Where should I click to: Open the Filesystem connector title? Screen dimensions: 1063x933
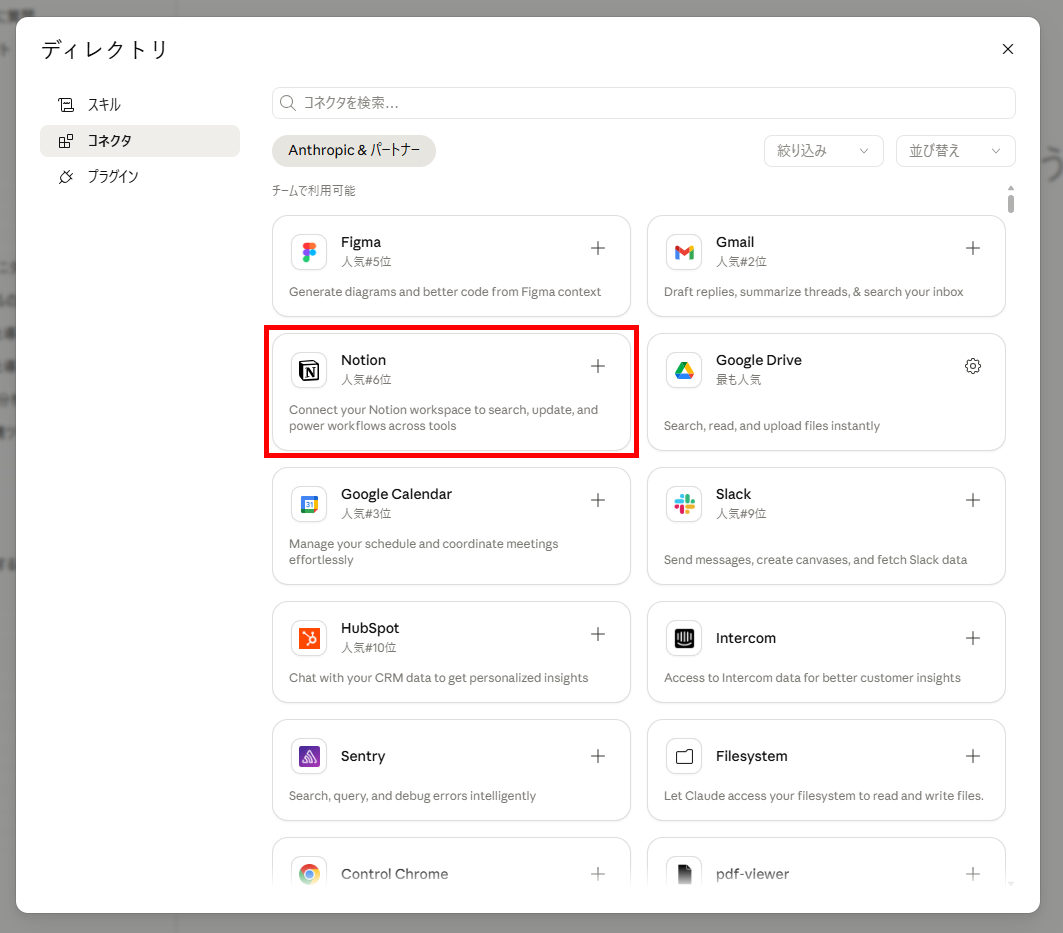(x=752, y=756)
